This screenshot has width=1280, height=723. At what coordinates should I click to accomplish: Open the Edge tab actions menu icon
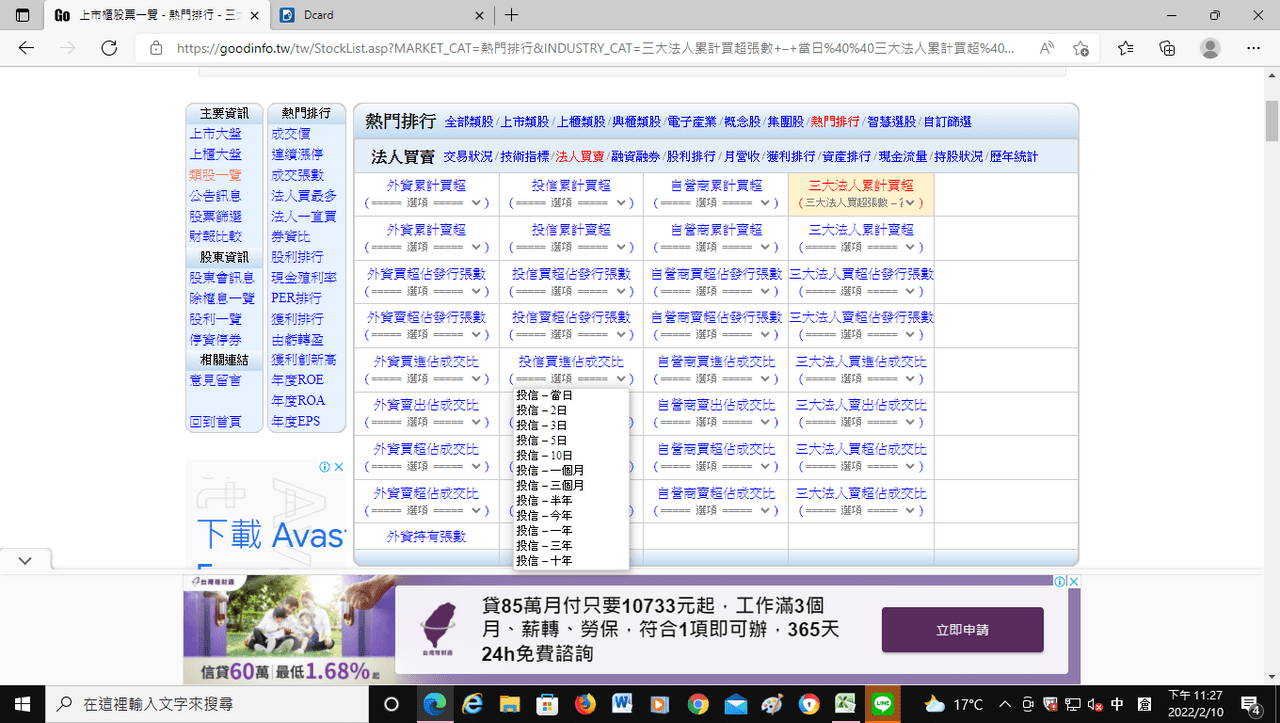coord(23,15)
